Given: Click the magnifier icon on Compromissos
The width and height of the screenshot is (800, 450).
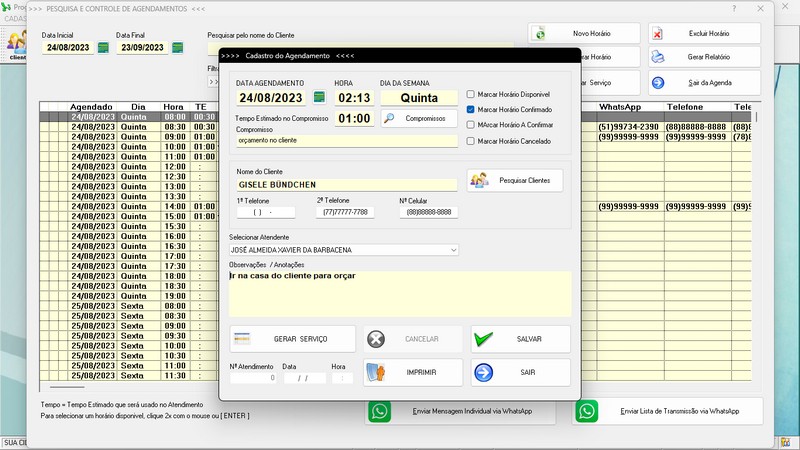Looking at the screenshot, I should coord(389,118).
